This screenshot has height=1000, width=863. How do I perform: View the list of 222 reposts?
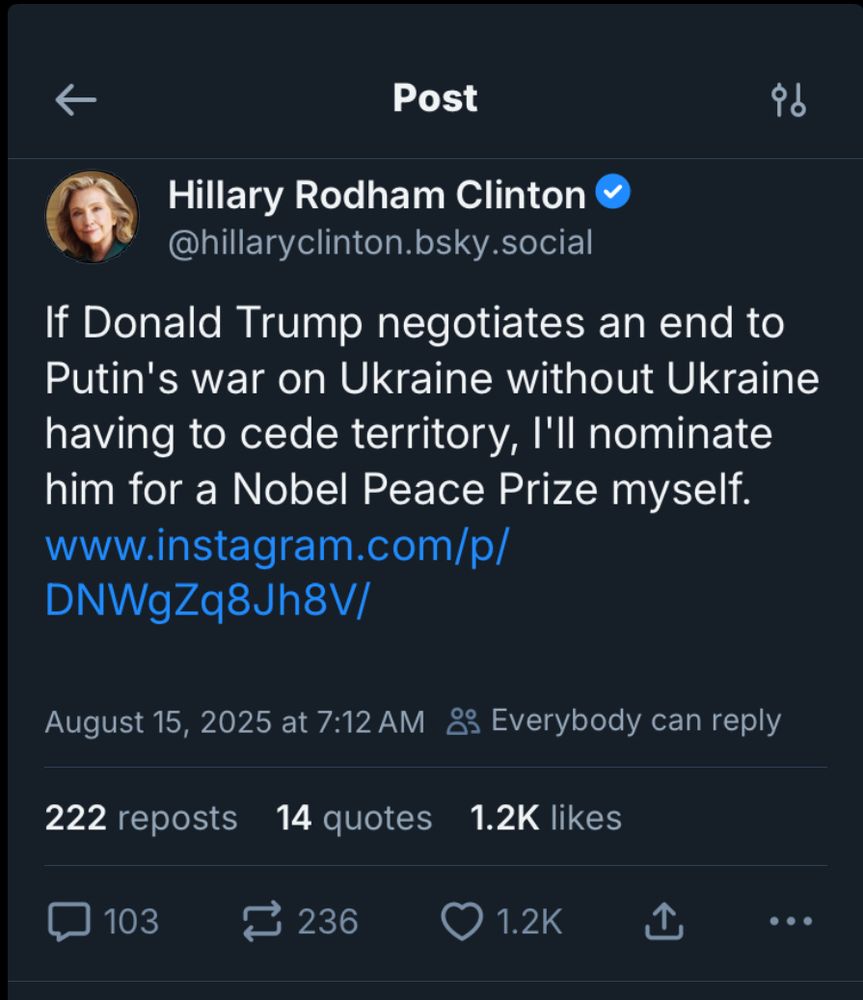141,818
